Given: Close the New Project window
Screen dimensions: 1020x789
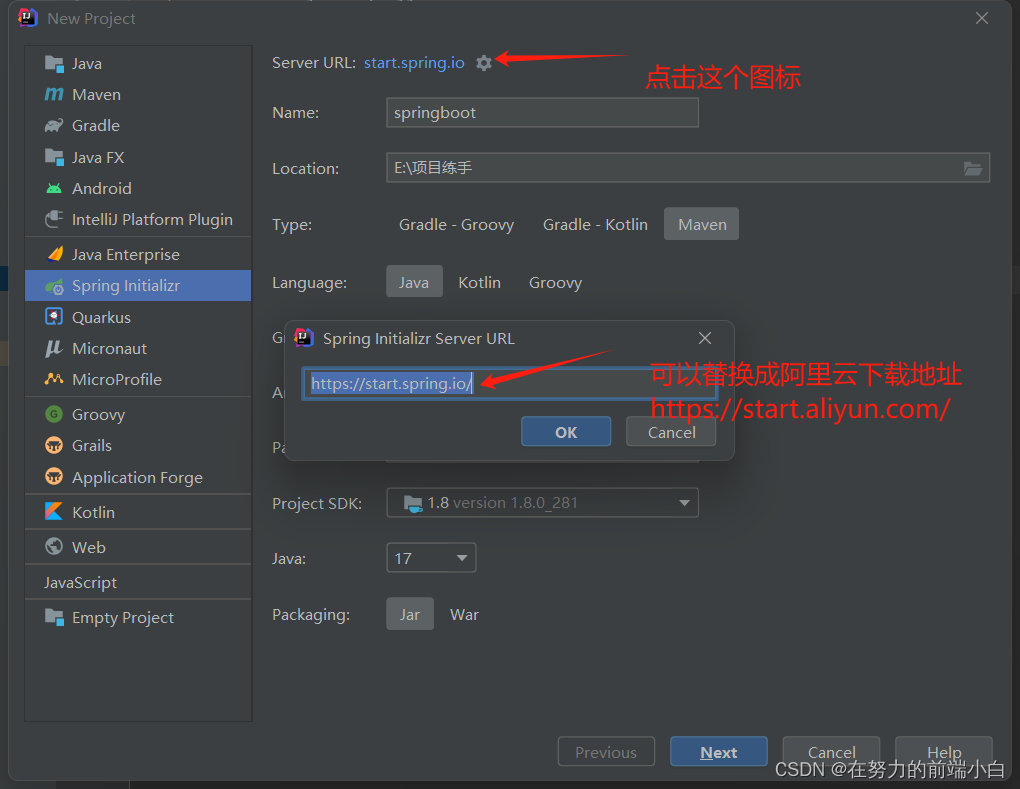Looking at the screenshot, I should point(982,18).
